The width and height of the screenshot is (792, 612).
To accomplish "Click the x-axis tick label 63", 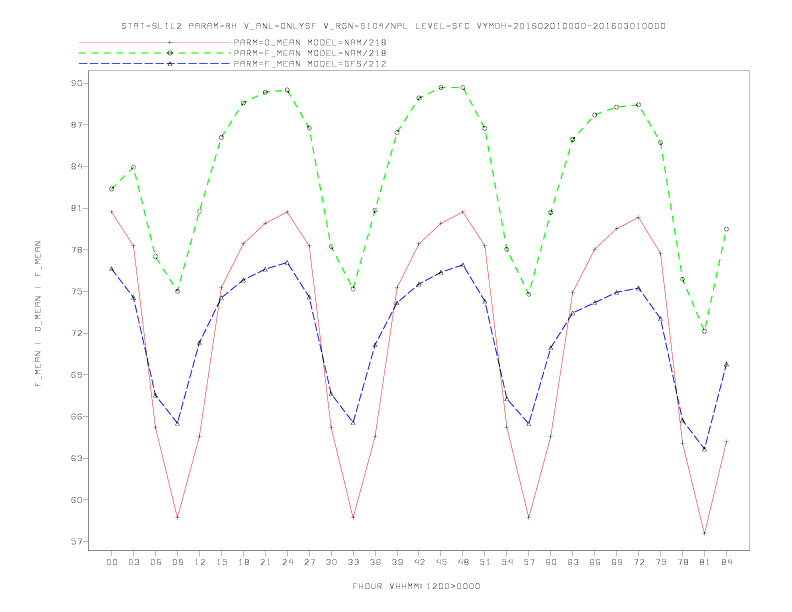I will coord(573,562).
